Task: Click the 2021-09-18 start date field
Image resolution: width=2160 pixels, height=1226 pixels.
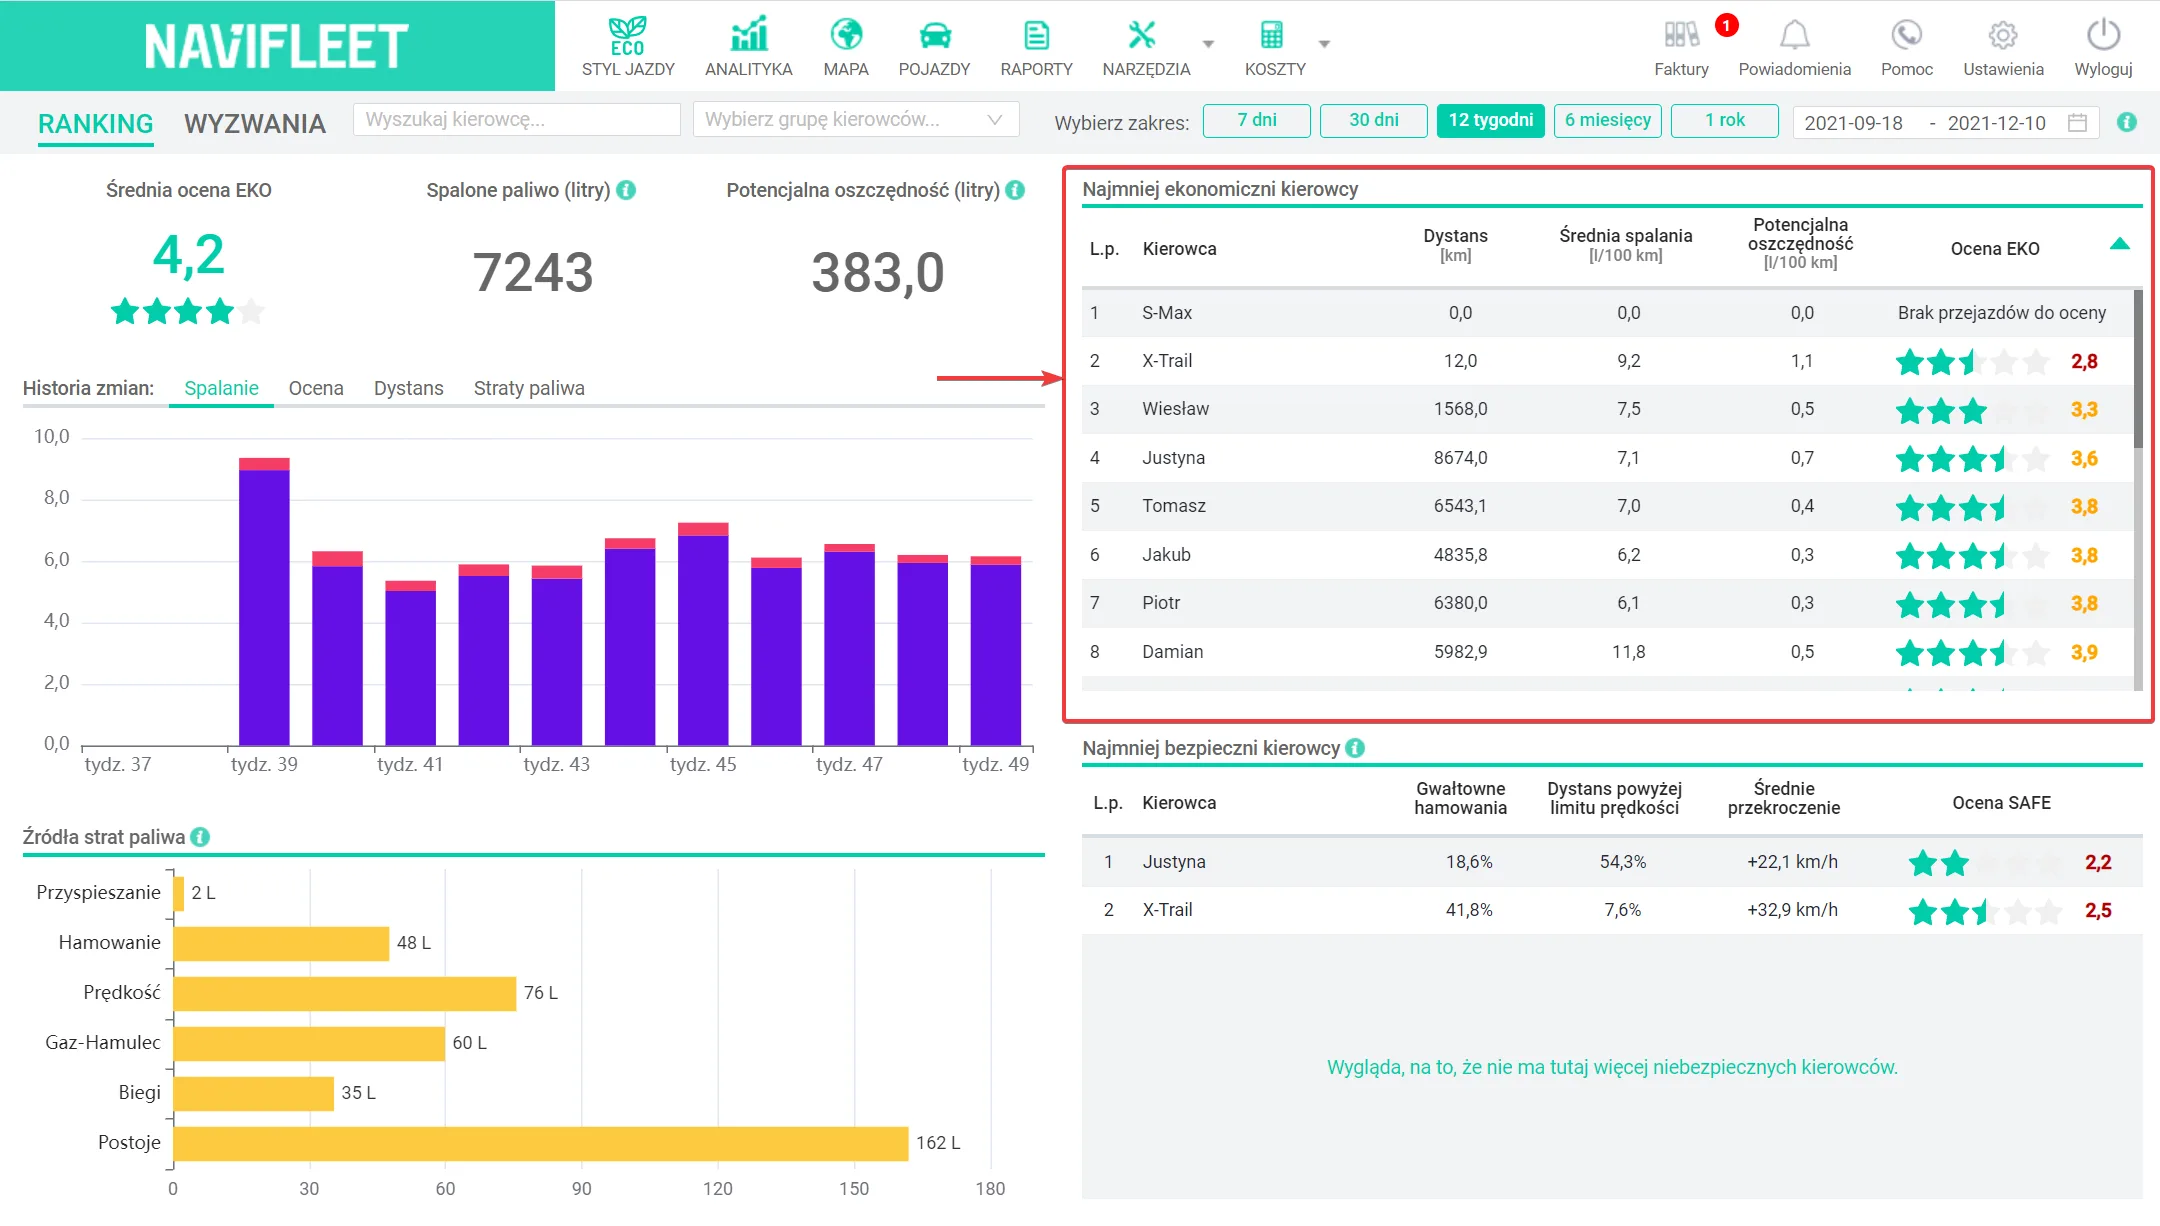Action: click(1853, 122)
